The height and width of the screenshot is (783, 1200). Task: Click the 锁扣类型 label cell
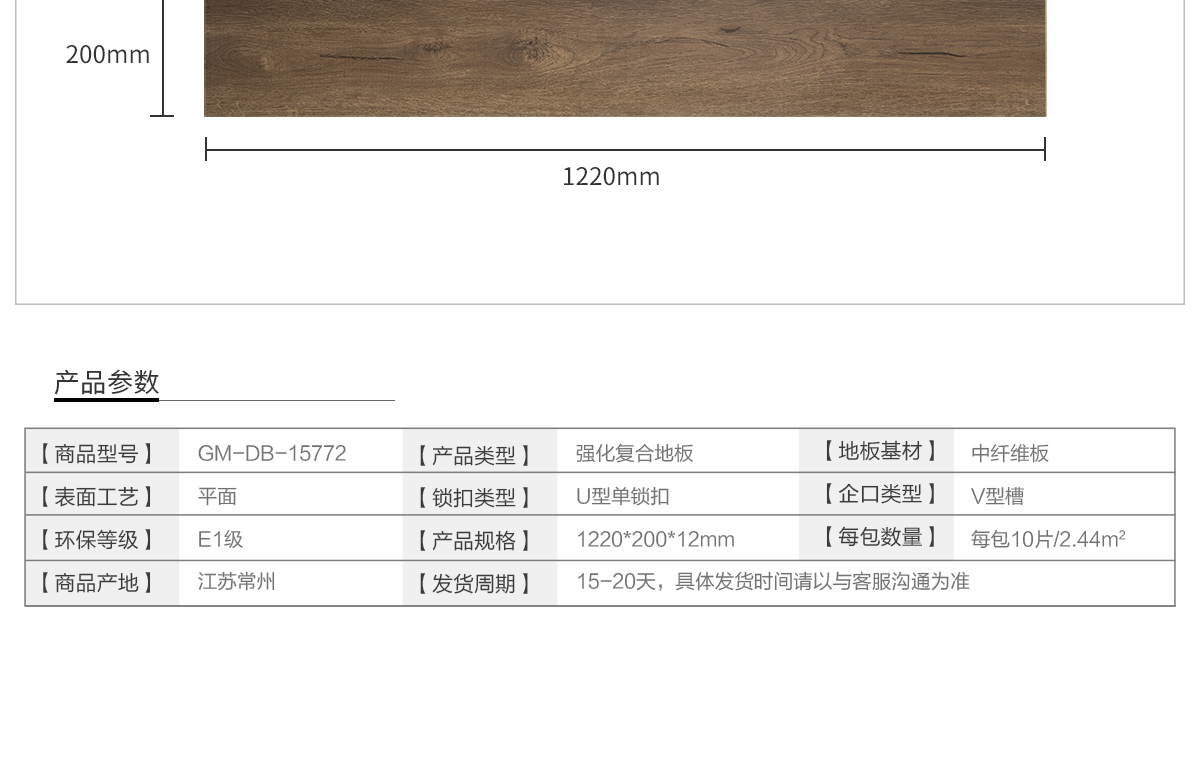point(474,498)
